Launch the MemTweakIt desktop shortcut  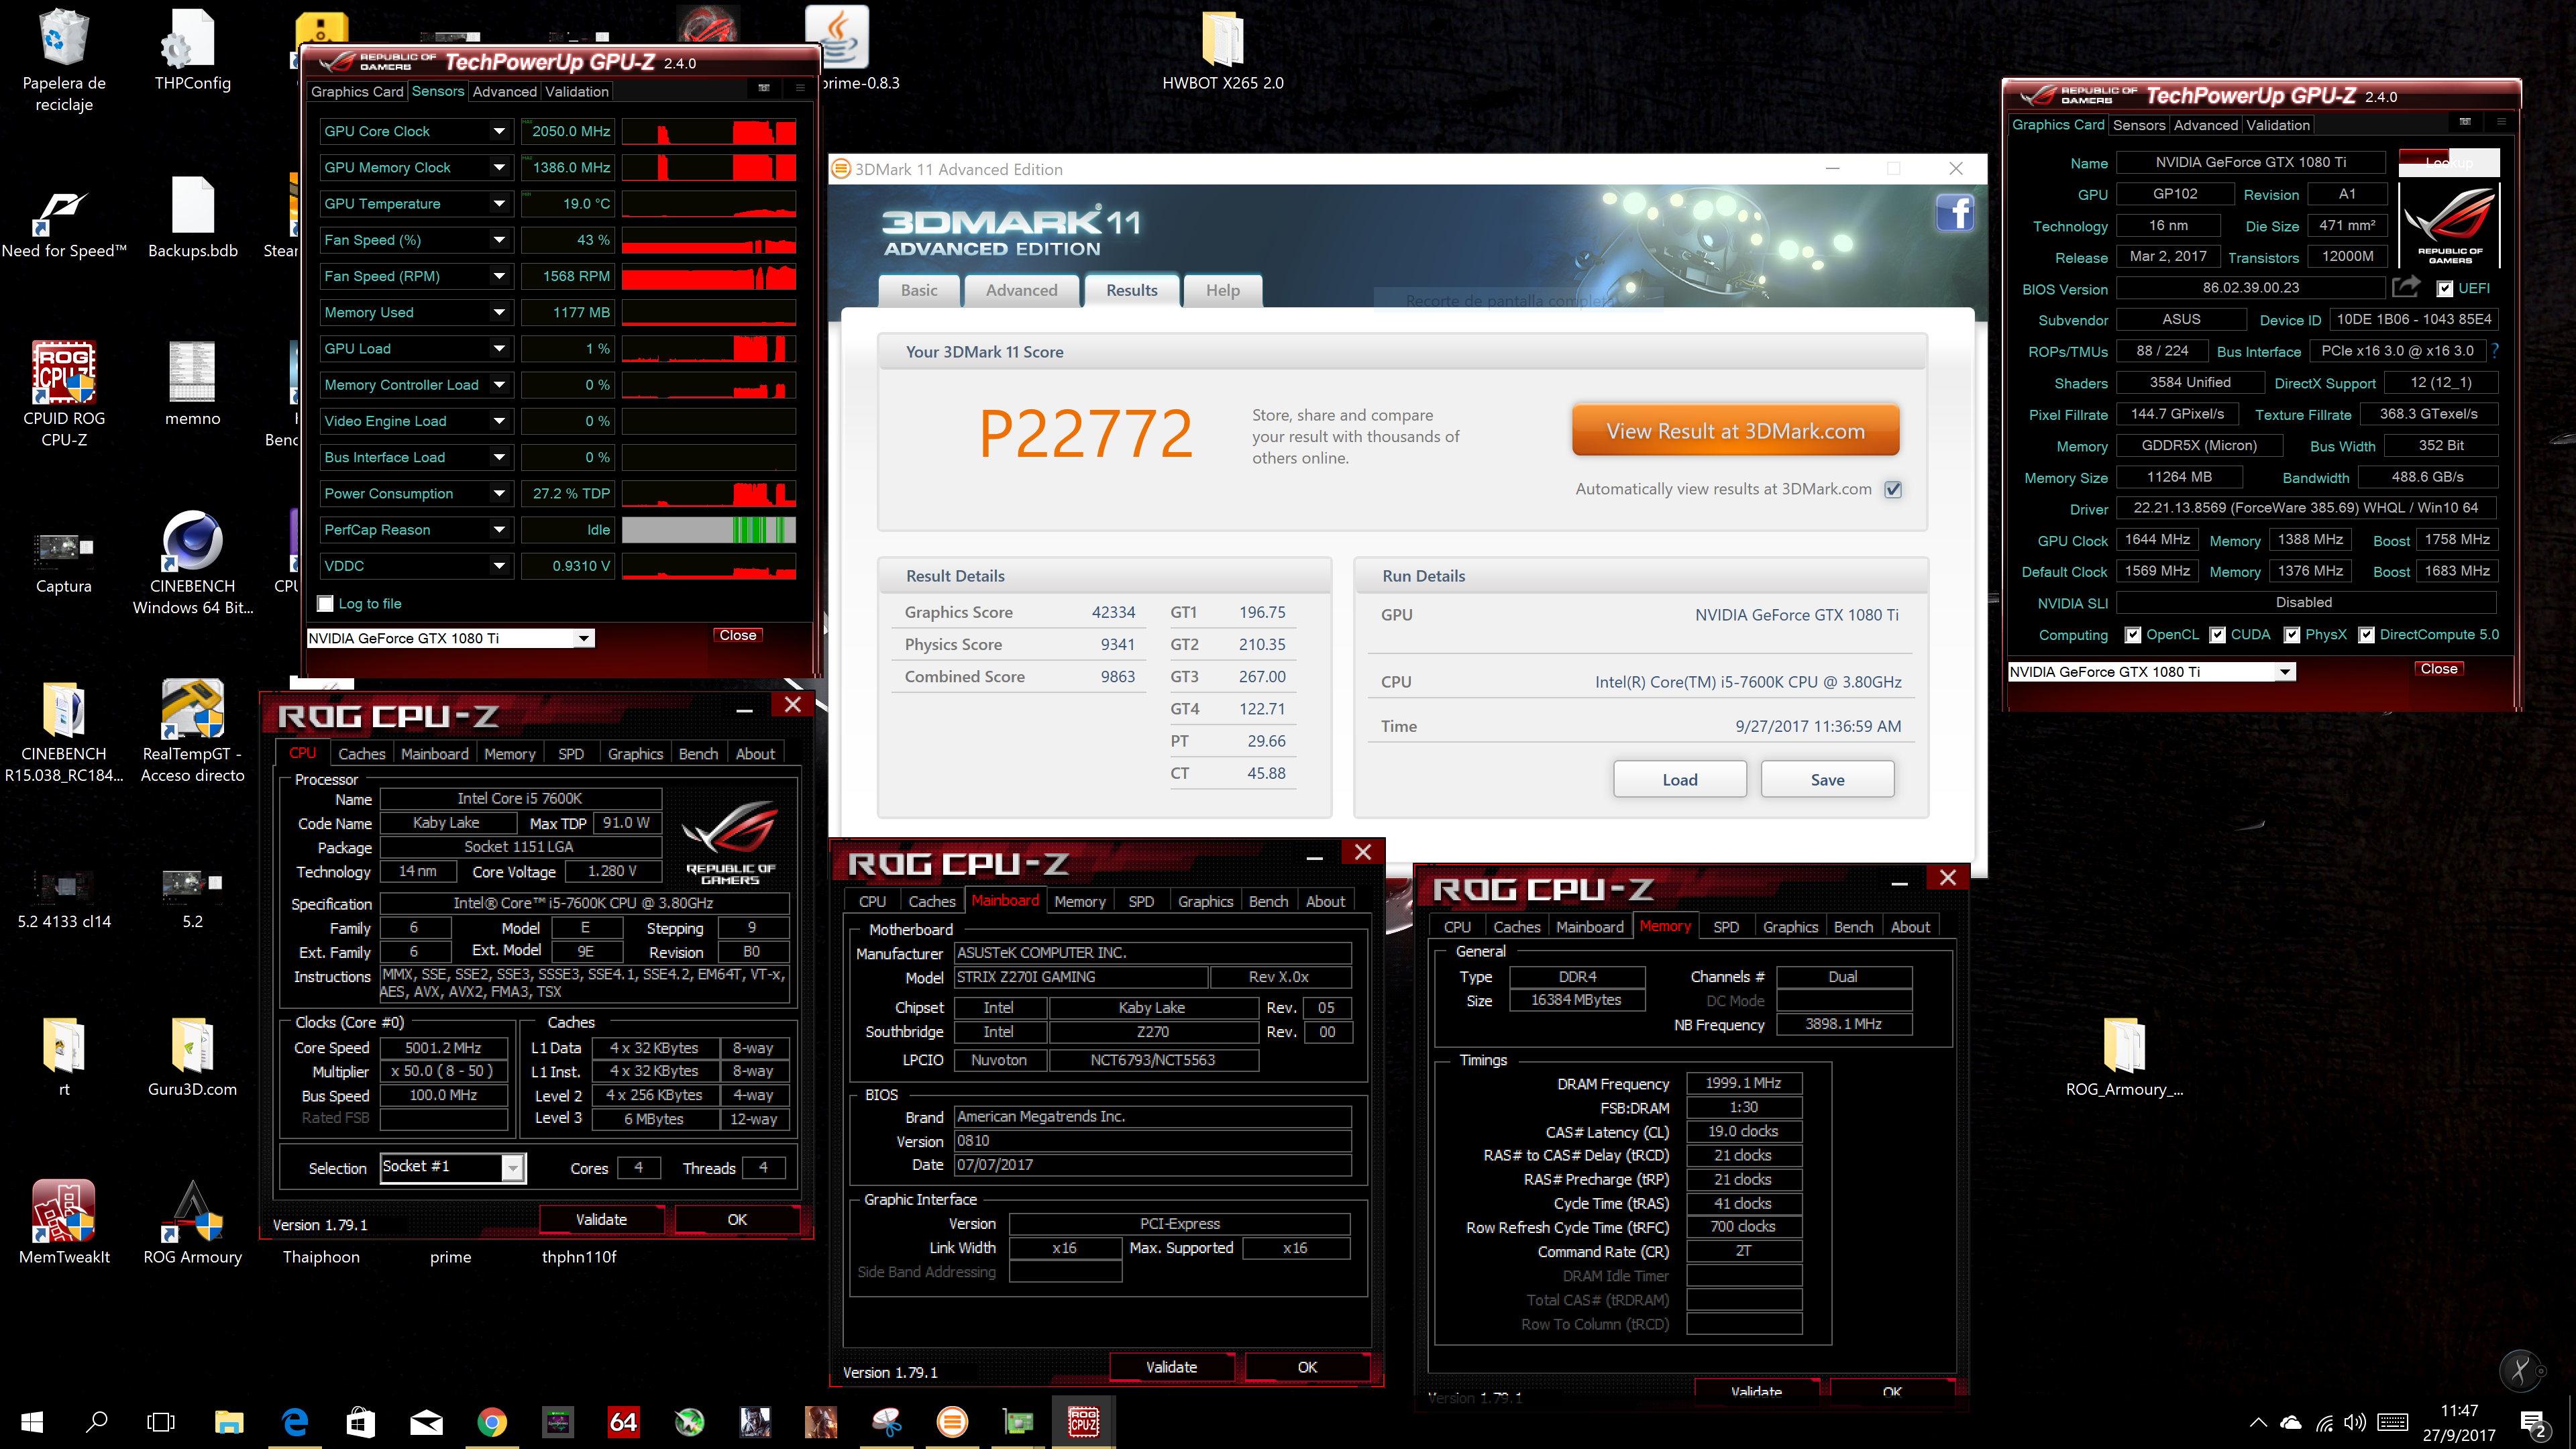coord(64,1222)
